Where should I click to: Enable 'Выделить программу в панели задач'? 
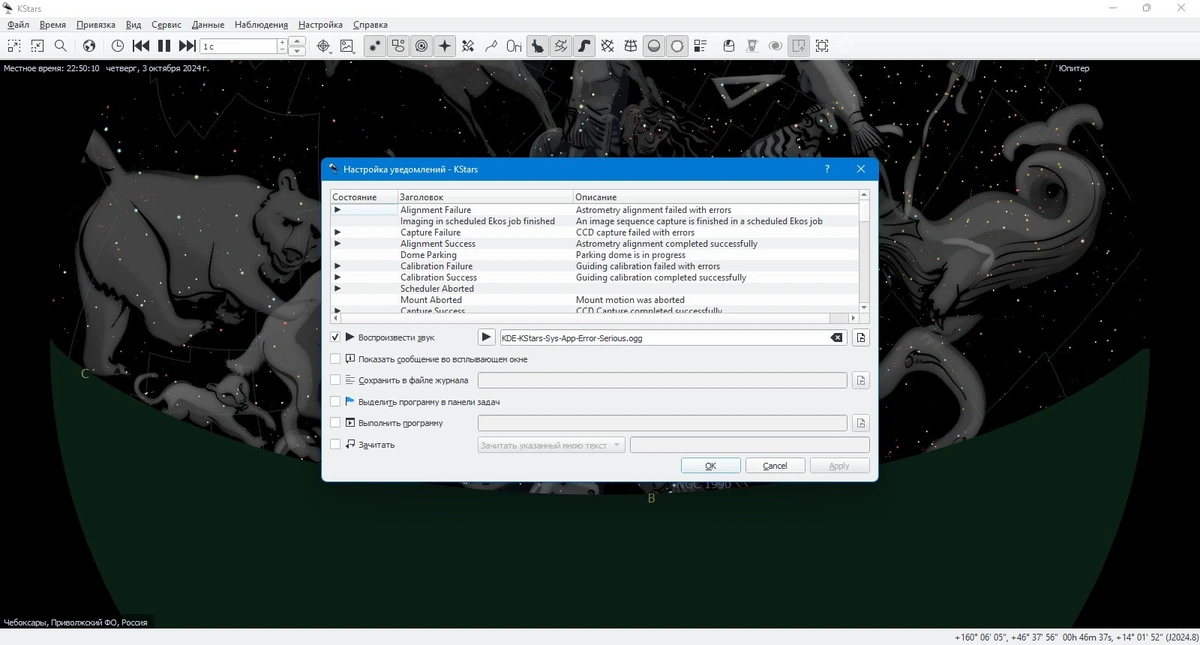pos(335,402)
